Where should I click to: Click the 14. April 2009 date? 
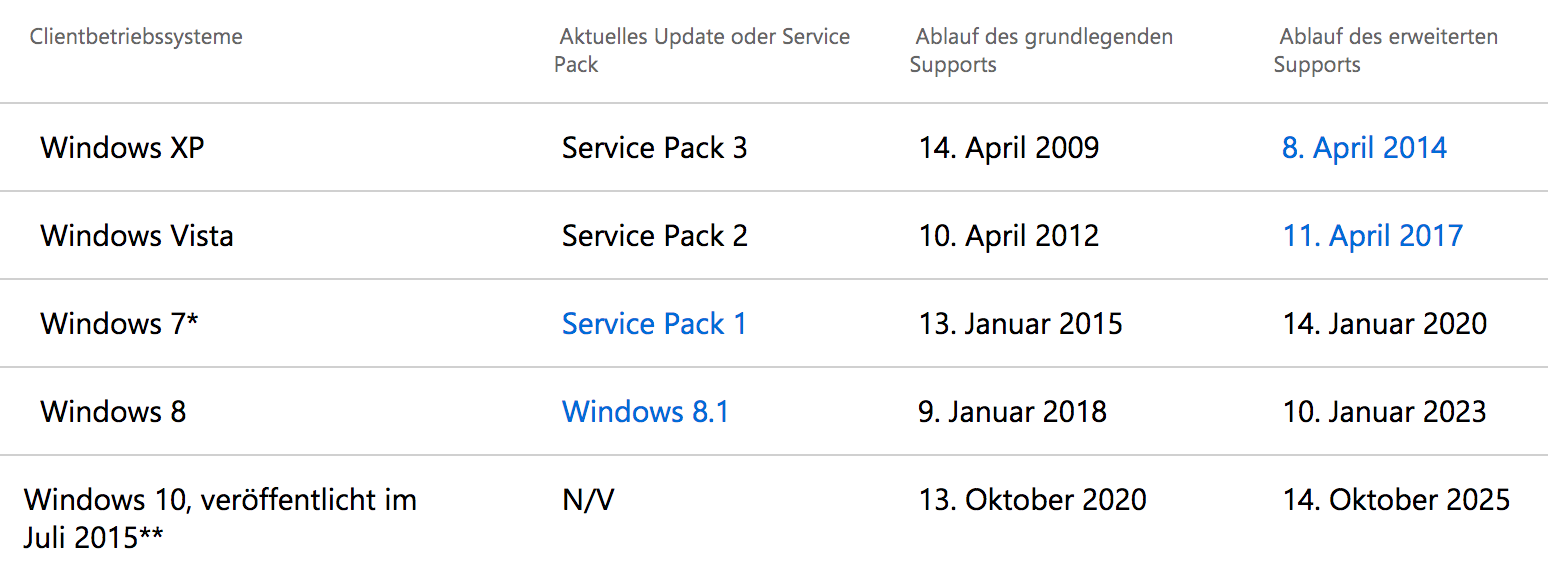[1009, 148]
